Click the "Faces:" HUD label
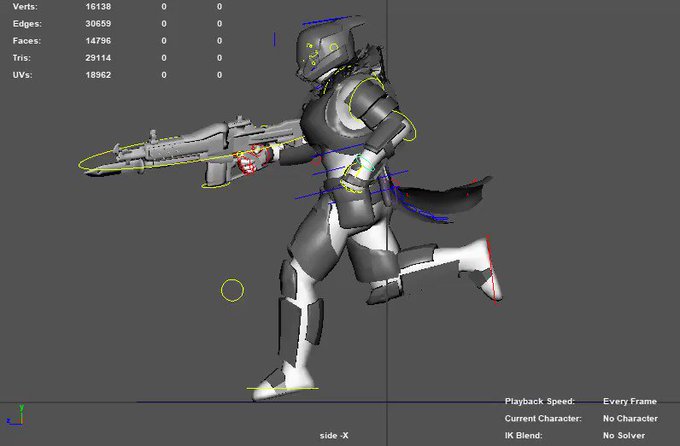Viewport: 680px width, 446px height. (27, 41)
